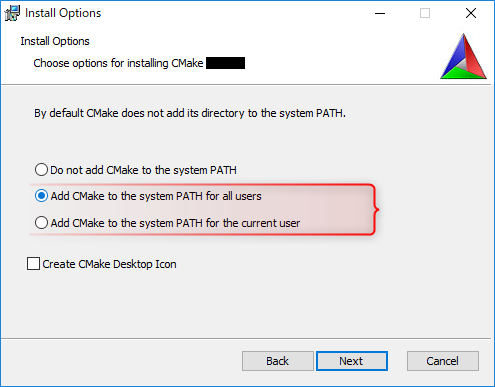Go to the previous step with Back
The width and height of the screenshot is (495, 387).
coord(277,361)
